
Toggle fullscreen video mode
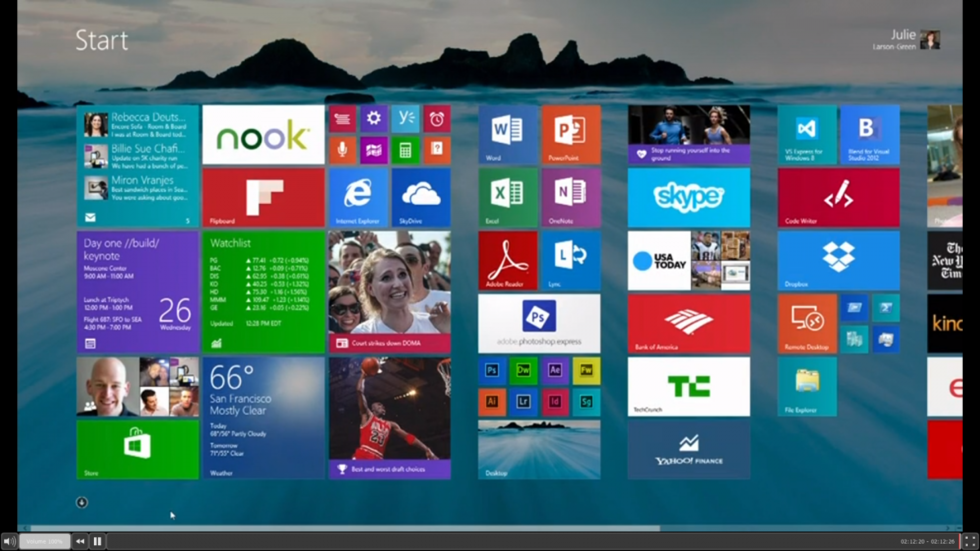[x=969, y=541]
